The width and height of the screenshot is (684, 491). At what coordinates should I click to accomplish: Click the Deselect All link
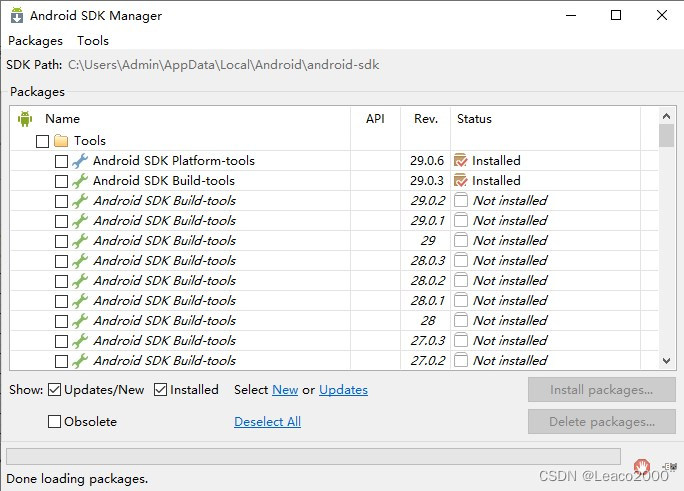pyautogui.click(x=267, y=422)
